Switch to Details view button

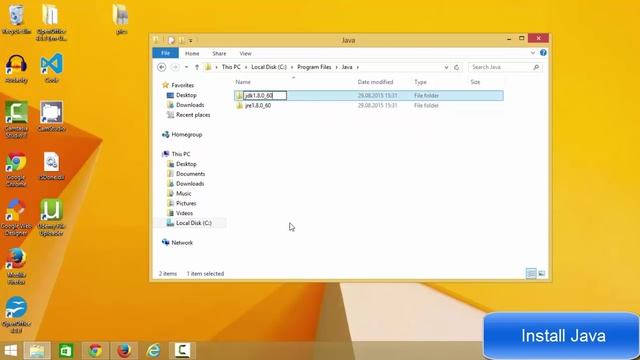(x=531, y=273)
